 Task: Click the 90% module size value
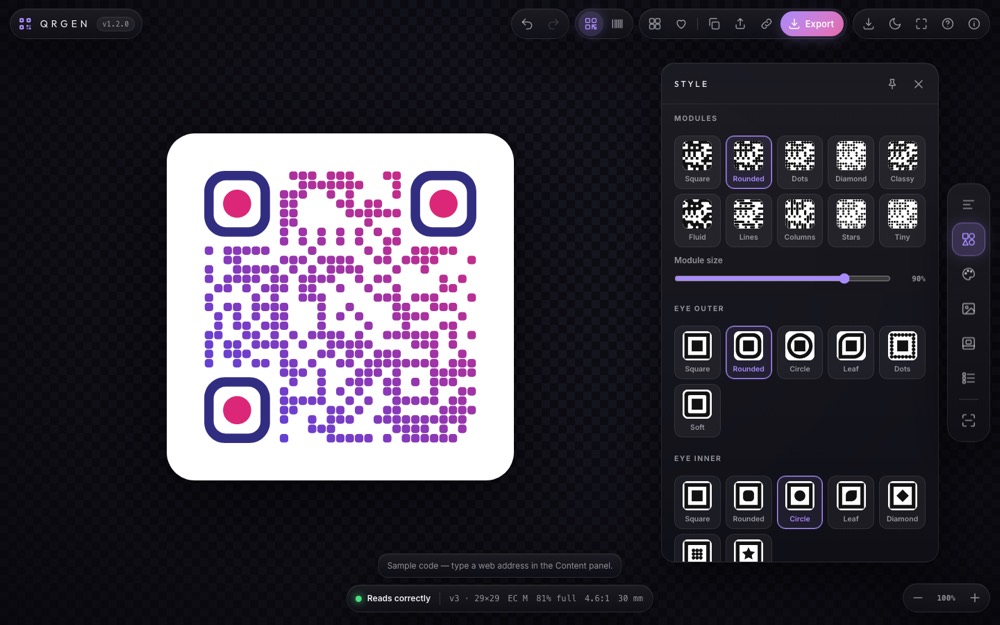pos(918,279)
